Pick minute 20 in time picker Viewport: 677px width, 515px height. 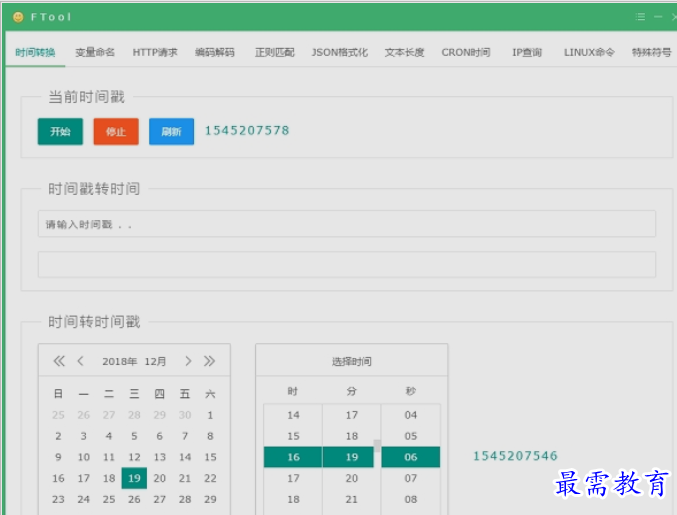pos(351,478)
